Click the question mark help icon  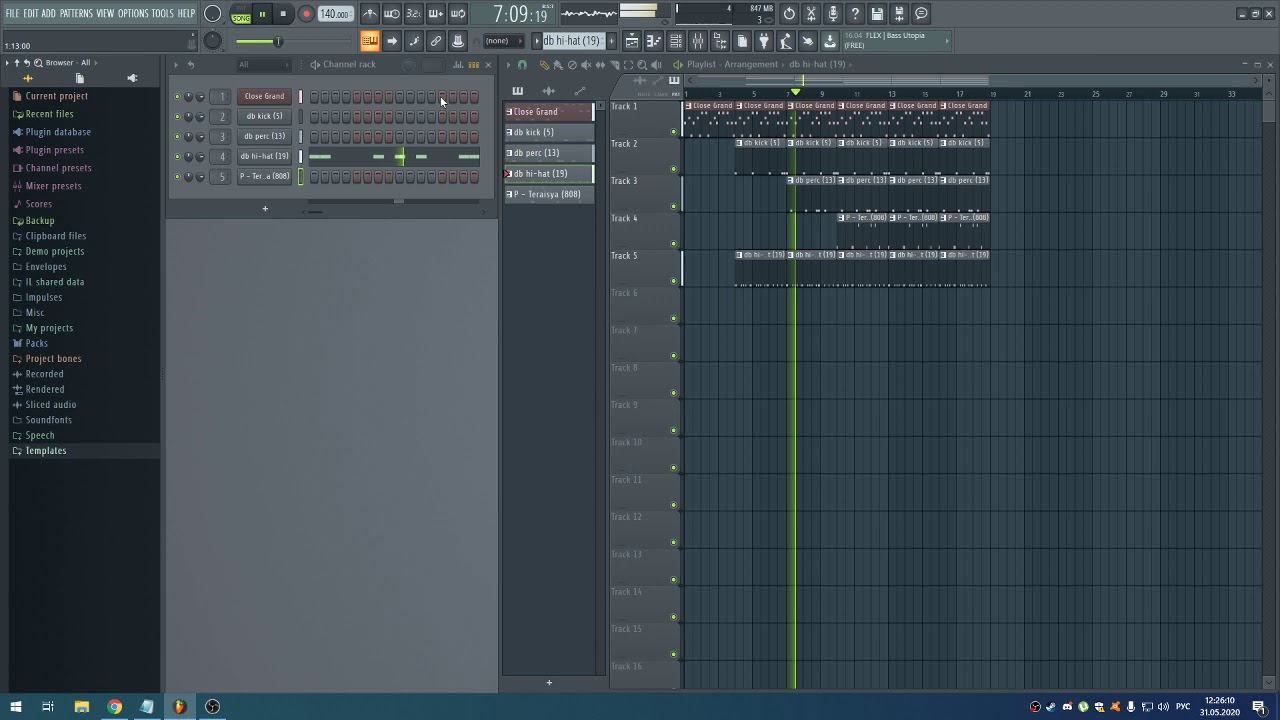pyautogui.click(x=855, y=14)
